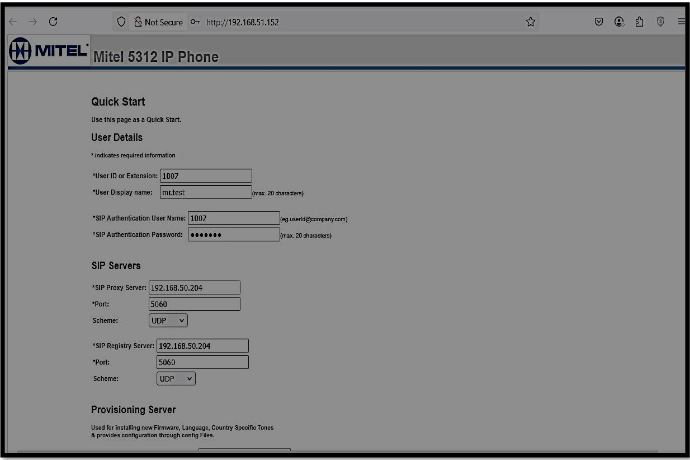This screenshot has height=460, width=690.
Task: Click the SIP Proxy Server address field
Action: click(x=195, y=287)
